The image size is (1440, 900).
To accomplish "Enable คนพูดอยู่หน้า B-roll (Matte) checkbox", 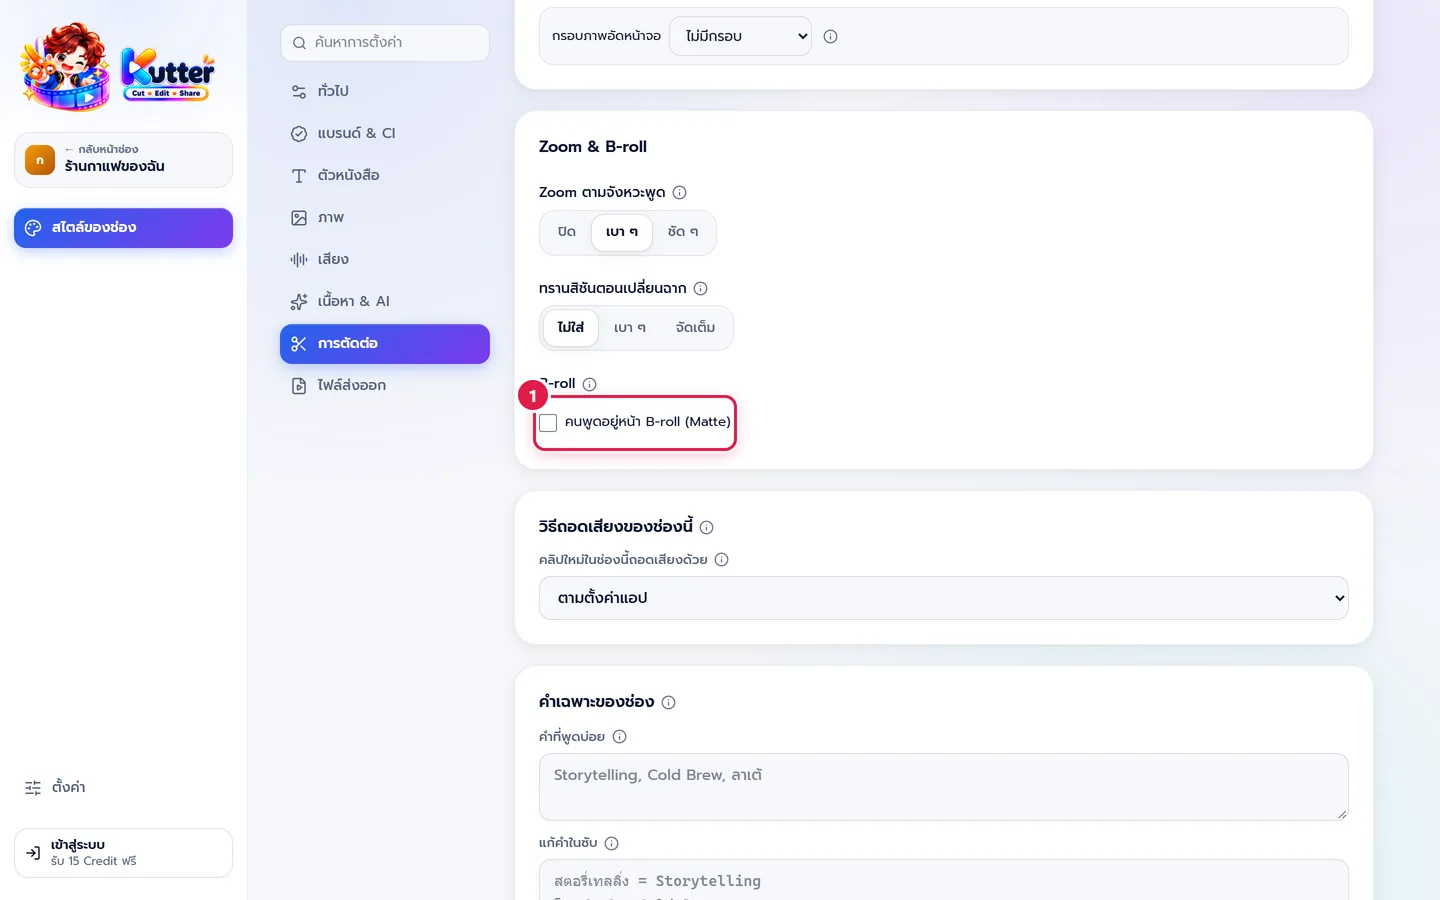I will 548,423.
